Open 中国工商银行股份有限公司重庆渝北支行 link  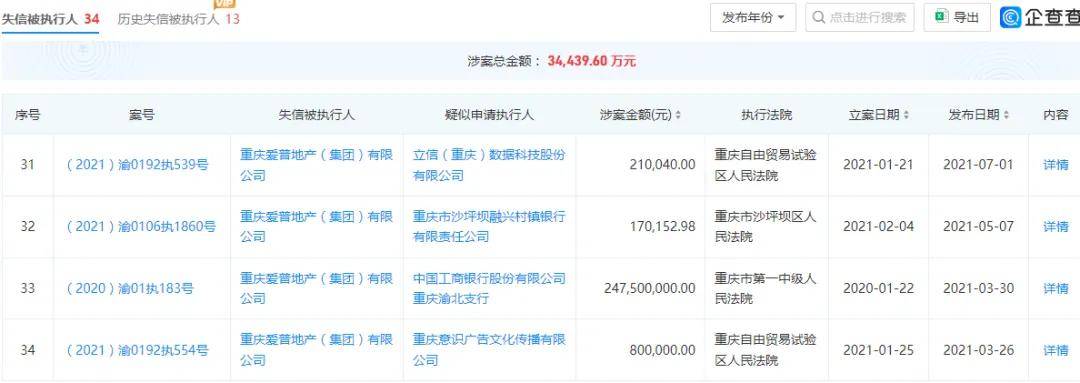click(x=489, y=289)
